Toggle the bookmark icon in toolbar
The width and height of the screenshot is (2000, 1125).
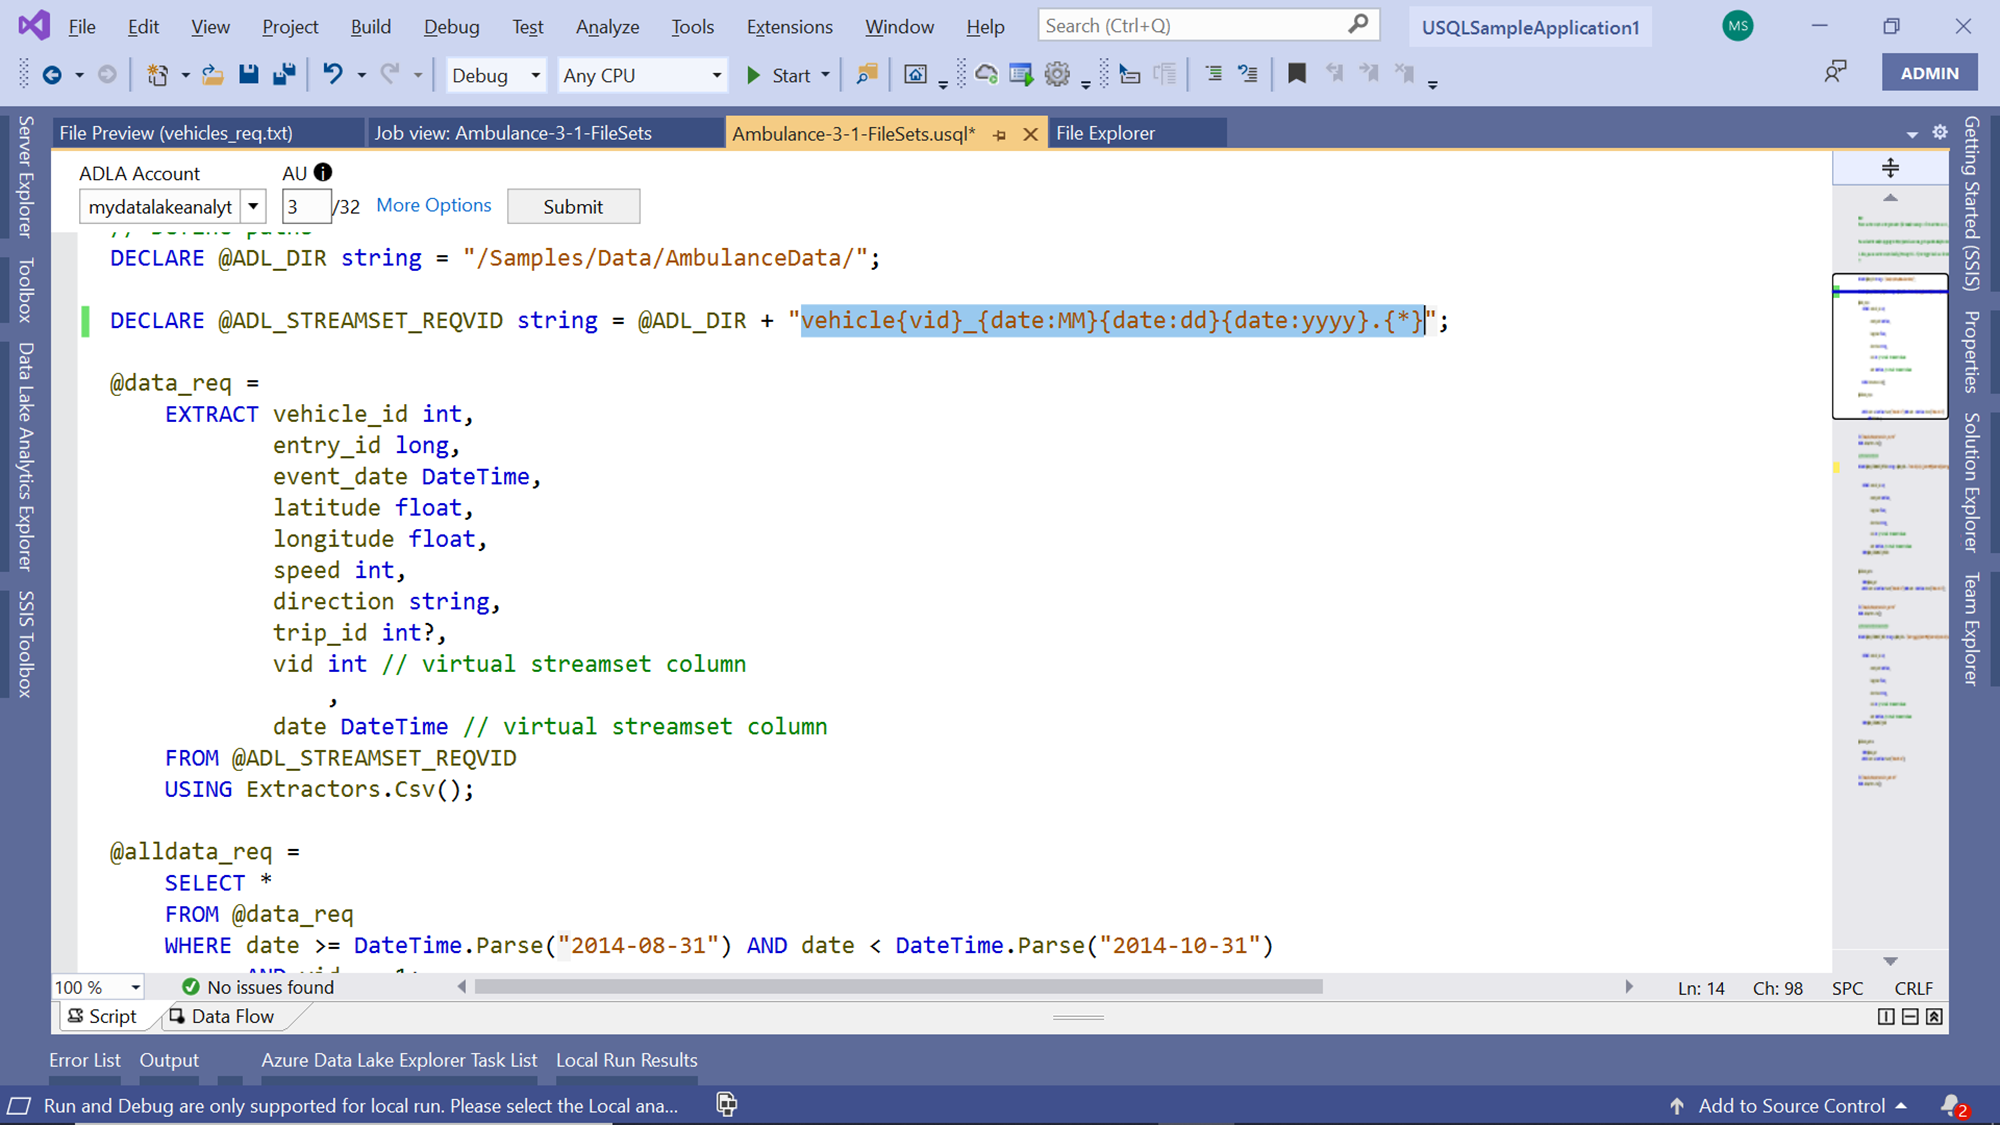pyautogui.click(x=1297, y=74)
